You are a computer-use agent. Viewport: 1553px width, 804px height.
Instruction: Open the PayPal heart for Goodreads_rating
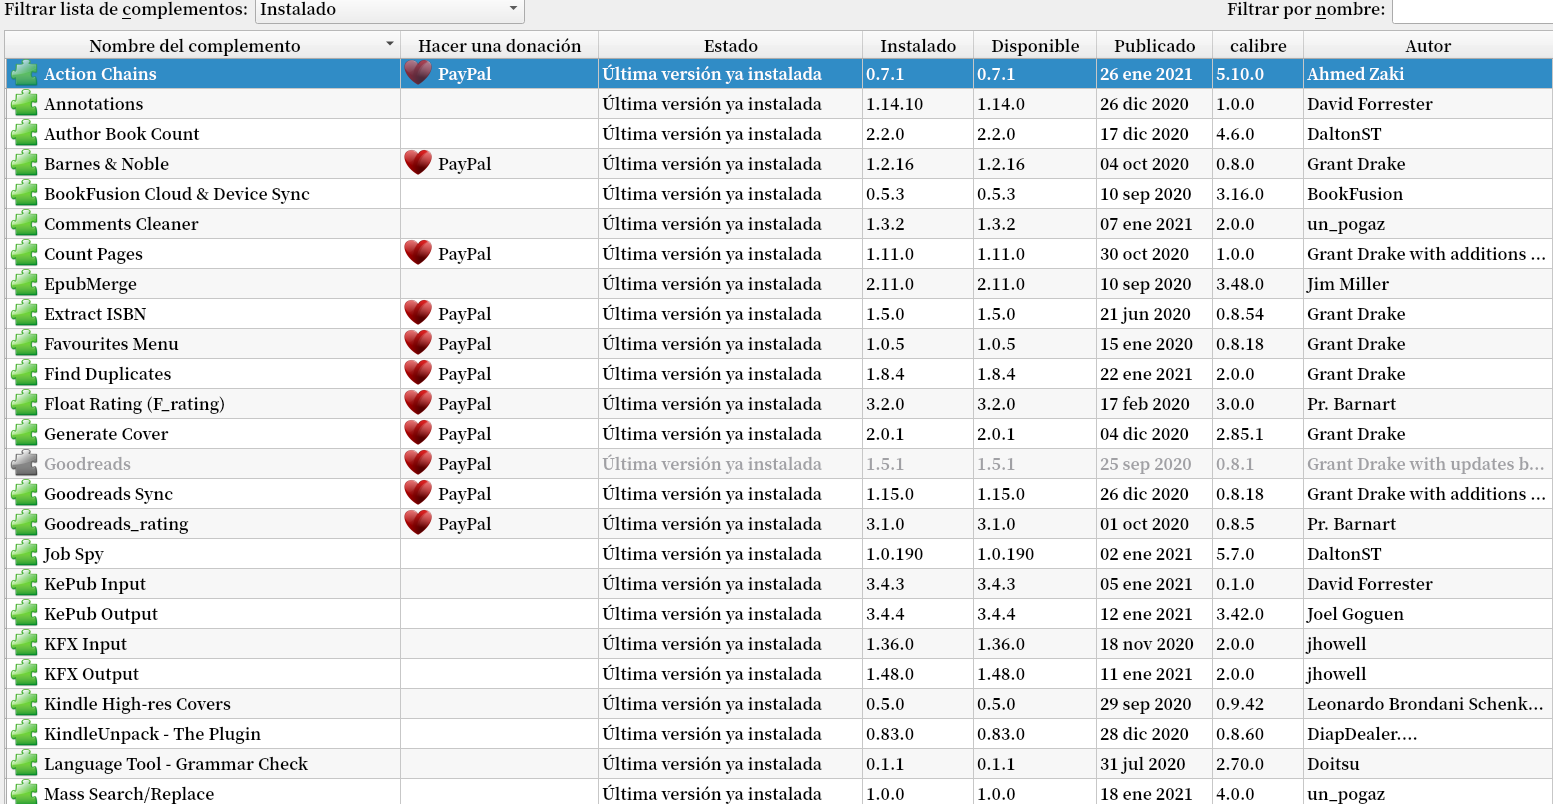[x=418, y=523]
